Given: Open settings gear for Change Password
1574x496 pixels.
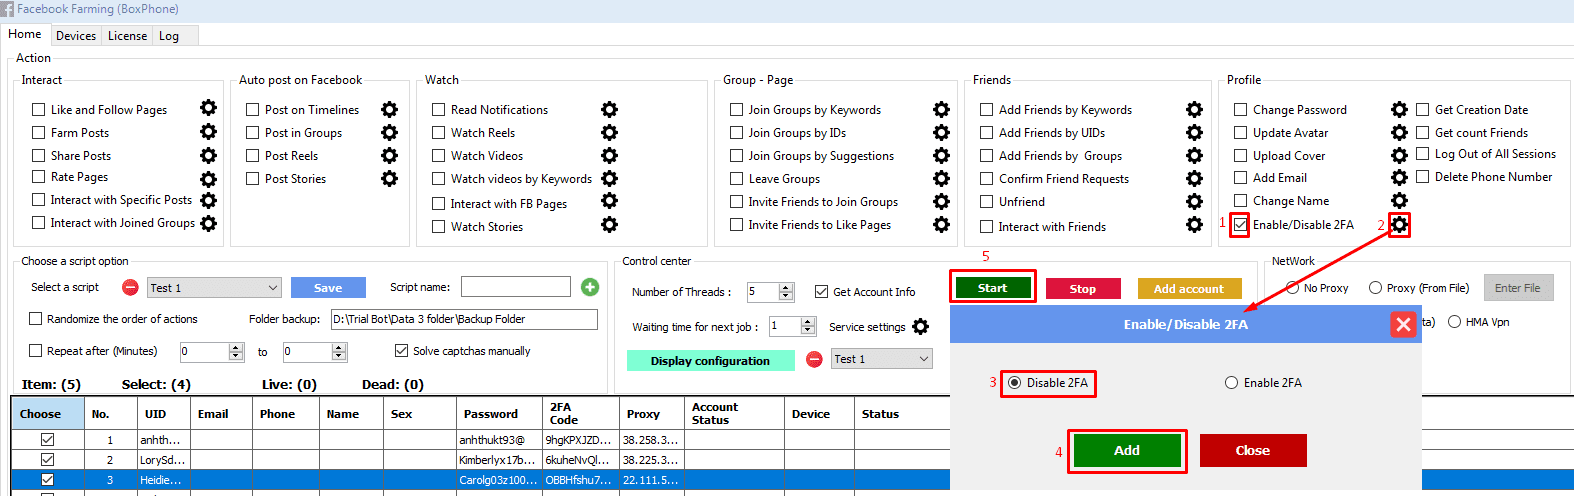Looking at the screenshot, I should 1399,109.
